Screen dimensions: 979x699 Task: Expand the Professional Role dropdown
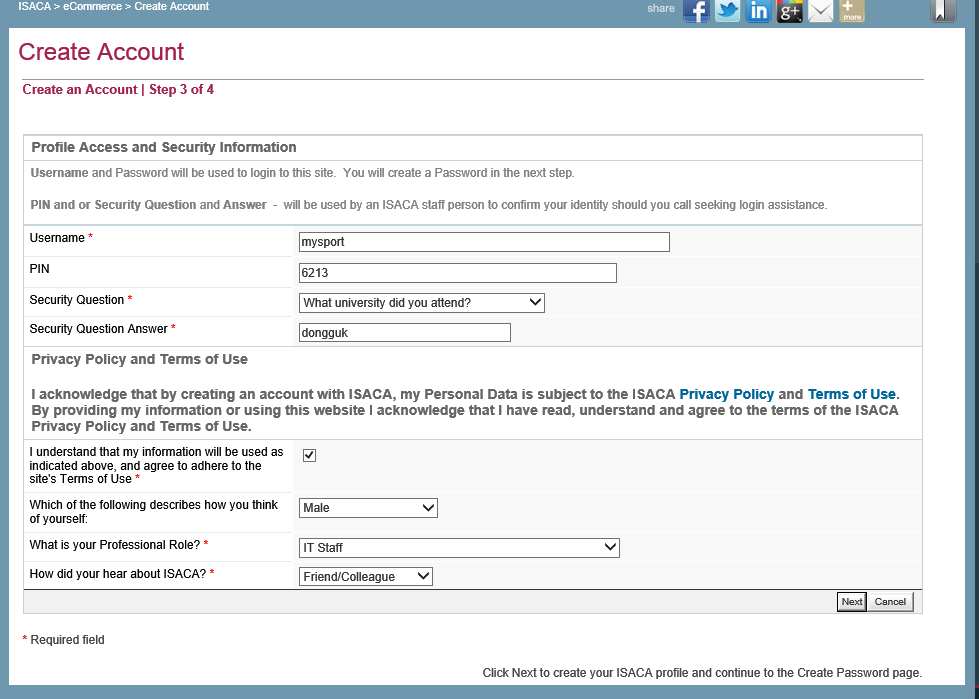click(x=459, y=547)
